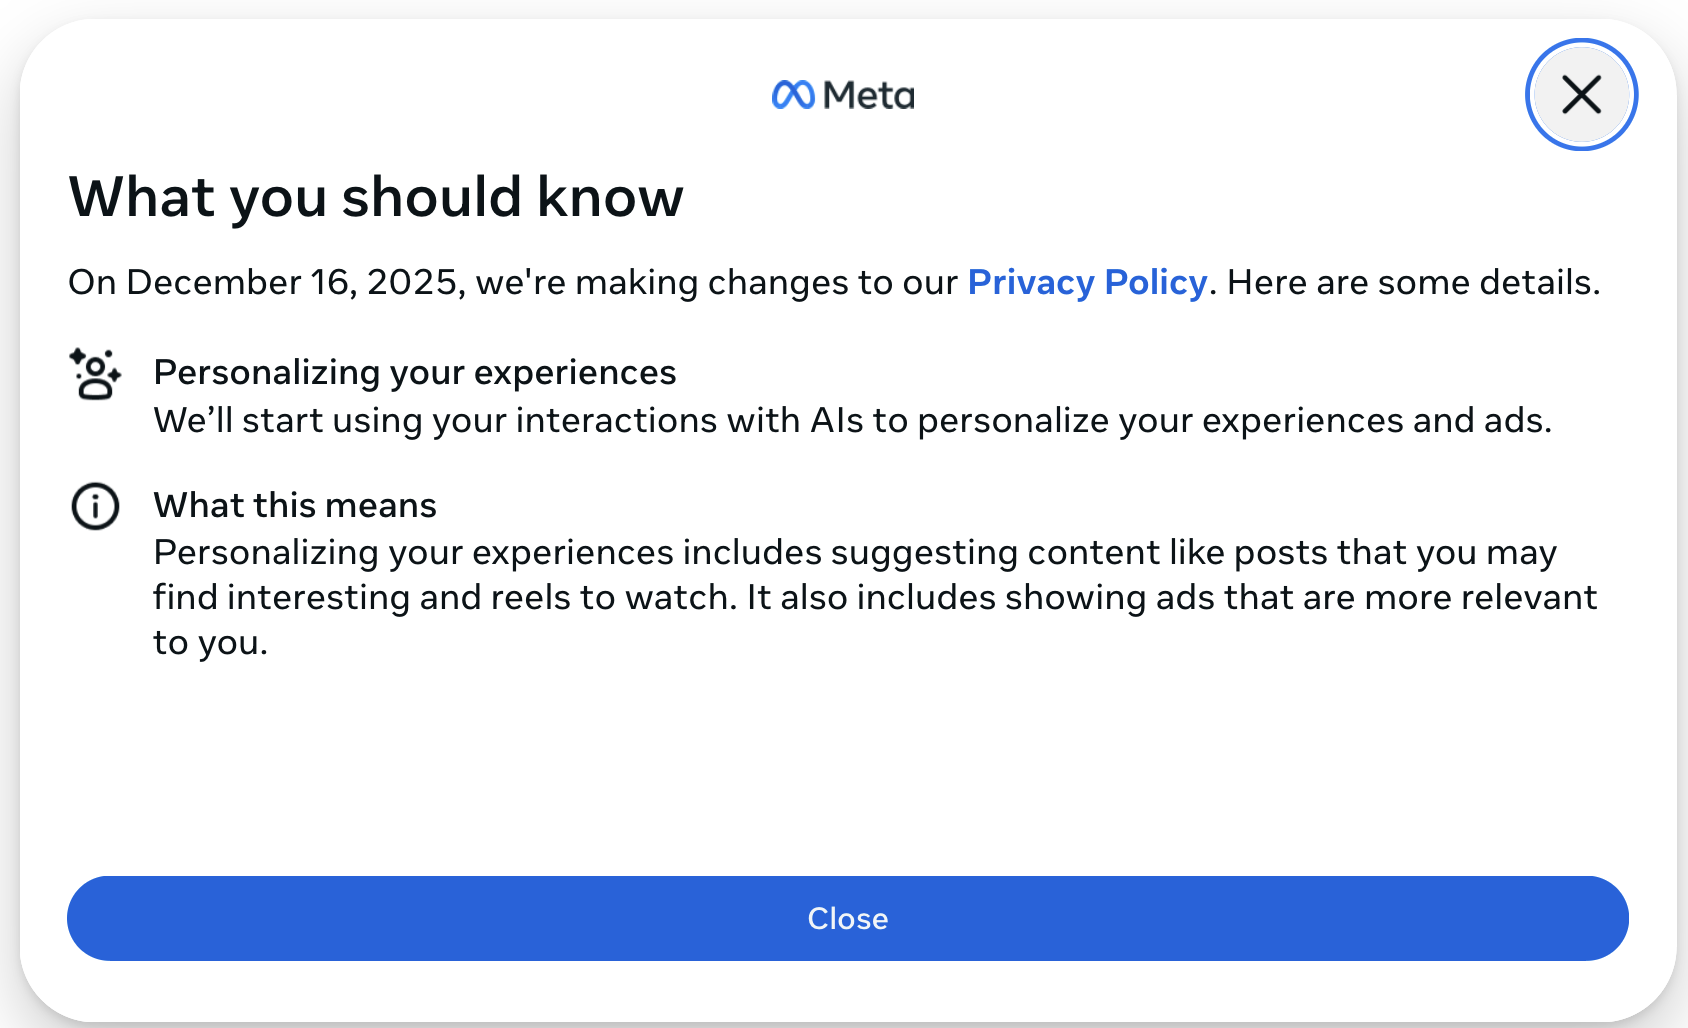Viewport: 1688px width, 1028px height.
Task: Click the "December 16, 2025" date text
Action: pyautogui.click(x=292, y=282)
